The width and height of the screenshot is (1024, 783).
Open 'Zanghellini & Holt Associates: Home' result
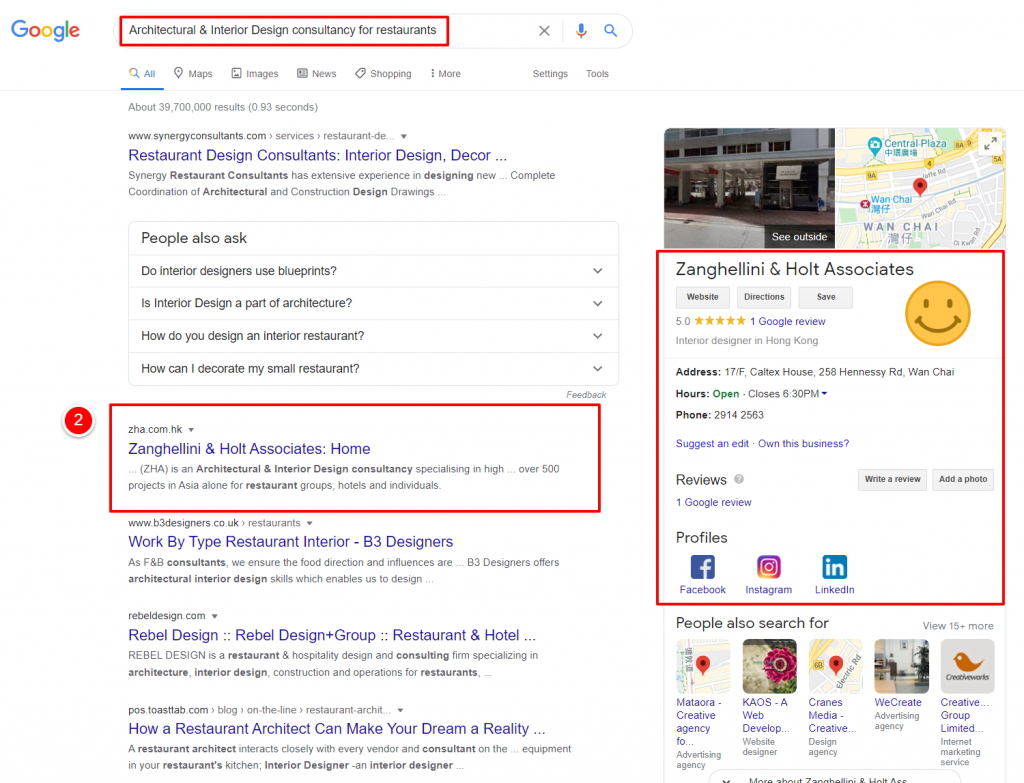point(249,449)
